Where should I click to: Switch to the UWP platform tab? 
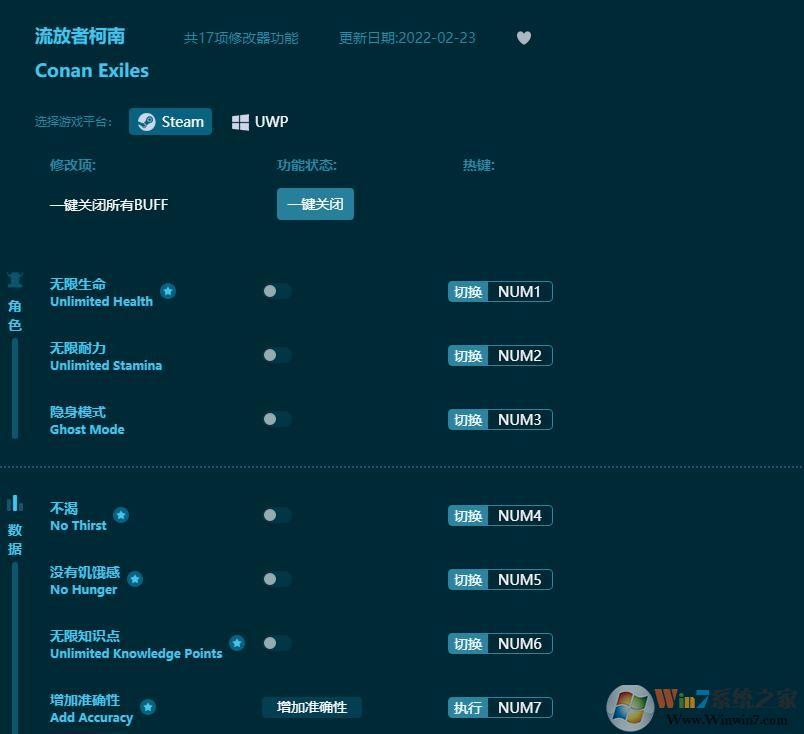click(x=259, y=121)
